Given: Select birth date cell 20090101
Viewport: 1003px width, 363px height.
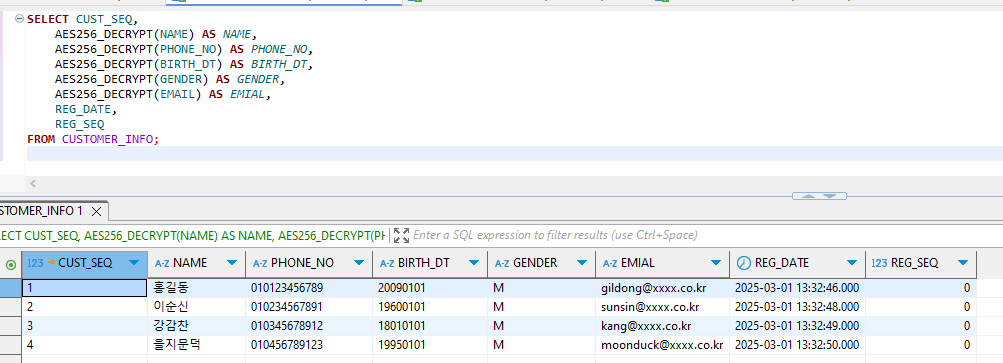Looking at the screenshot, I should point(430,288).
